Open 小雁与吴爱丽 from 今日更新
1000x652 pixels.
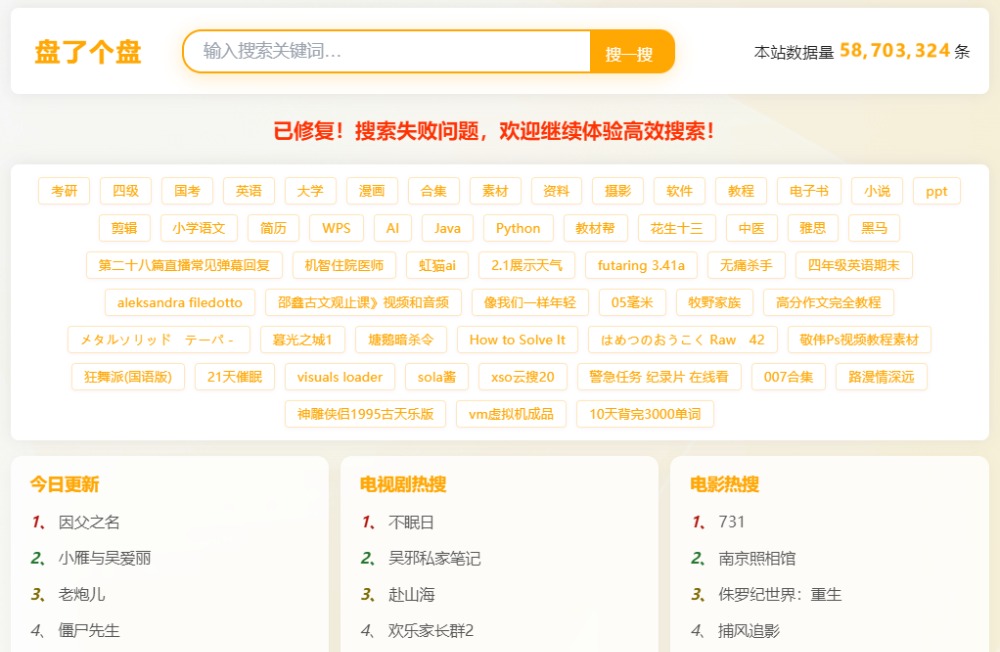(104, 558)
